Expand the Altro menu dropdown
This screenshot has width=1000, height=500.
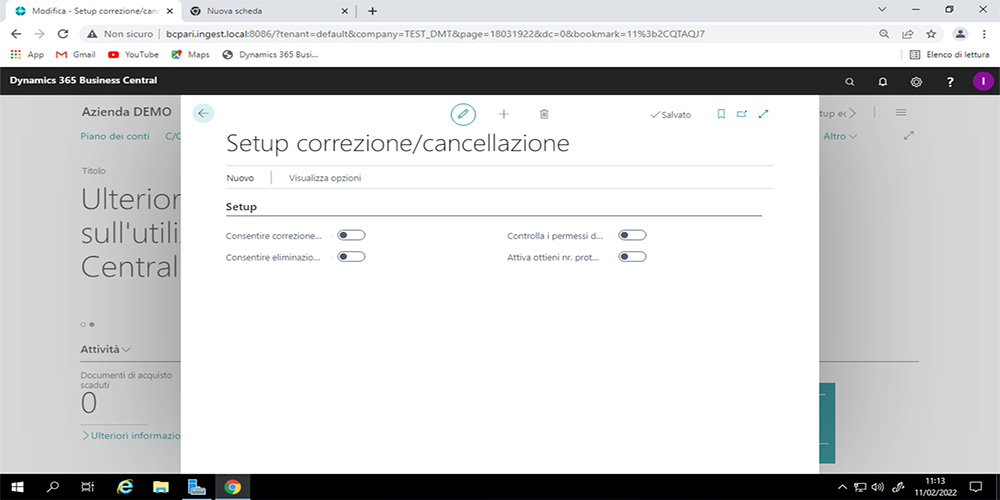tap(839, 136)
